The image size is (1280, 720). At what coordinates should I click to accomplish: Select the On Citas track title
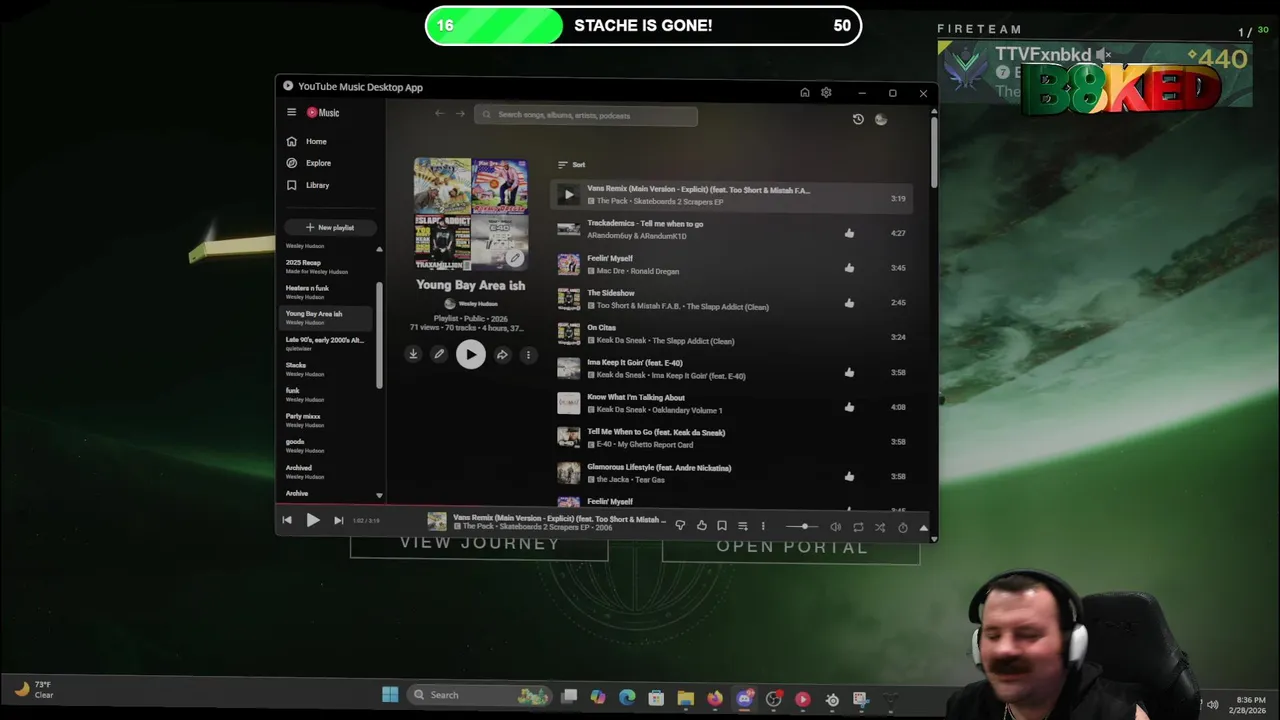(x=601, y=328)
